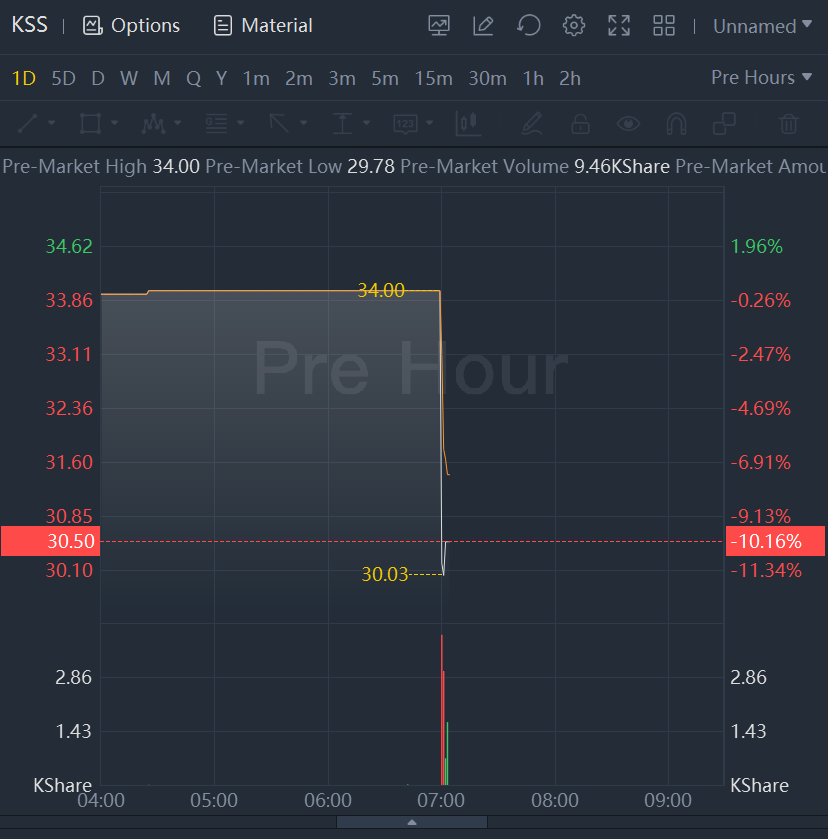The image size is (828, 839).
Task: Click the Material button
Action: [x=263, y=25]
